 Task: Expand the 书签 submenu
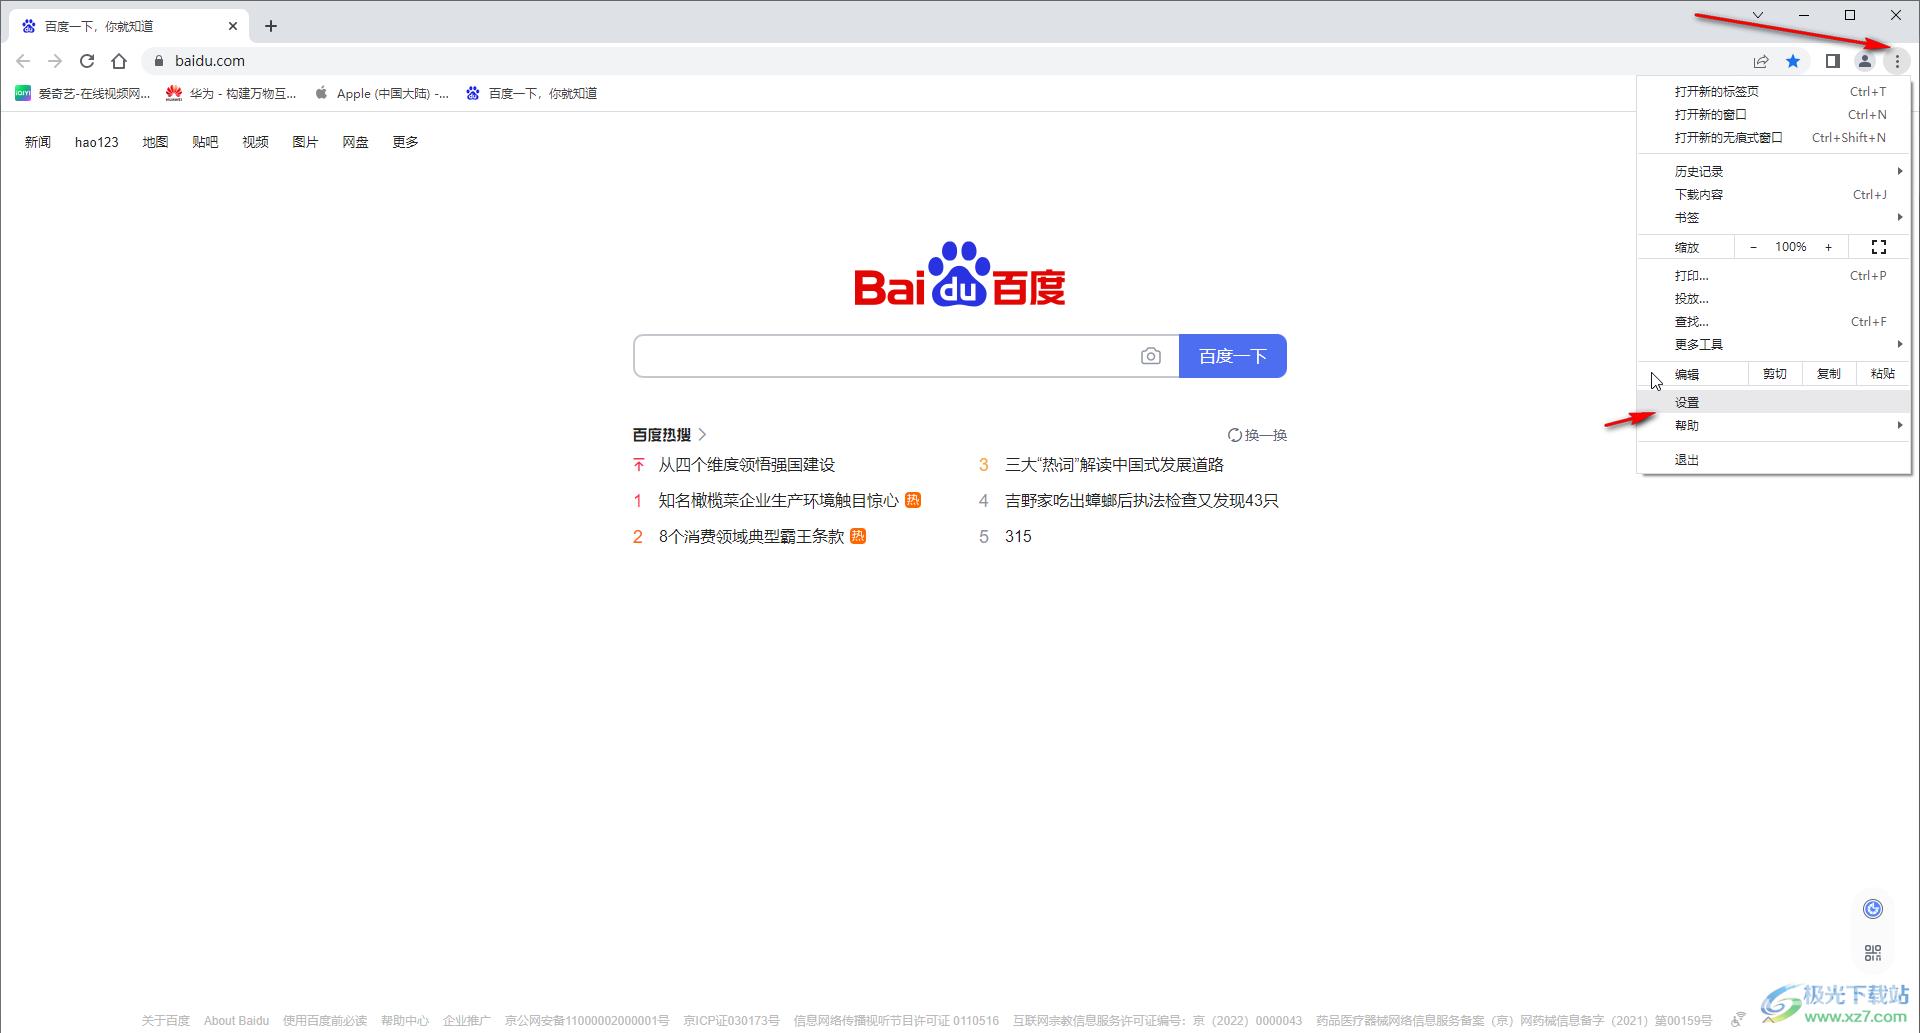[x=1774, y=217]
